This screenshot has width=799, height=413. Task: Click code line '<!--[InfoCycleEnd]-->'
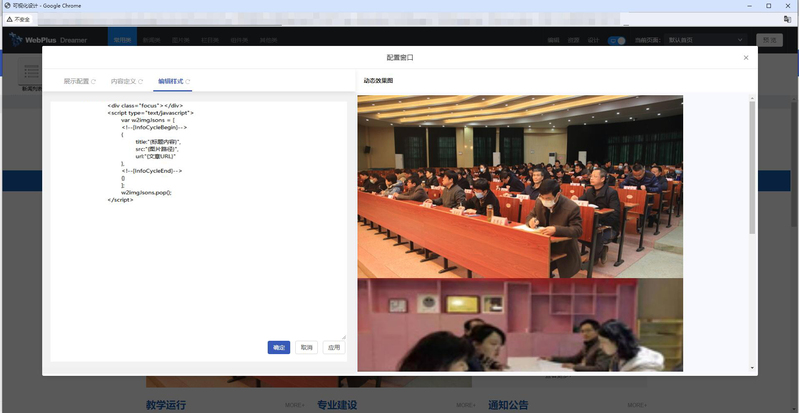151,171
